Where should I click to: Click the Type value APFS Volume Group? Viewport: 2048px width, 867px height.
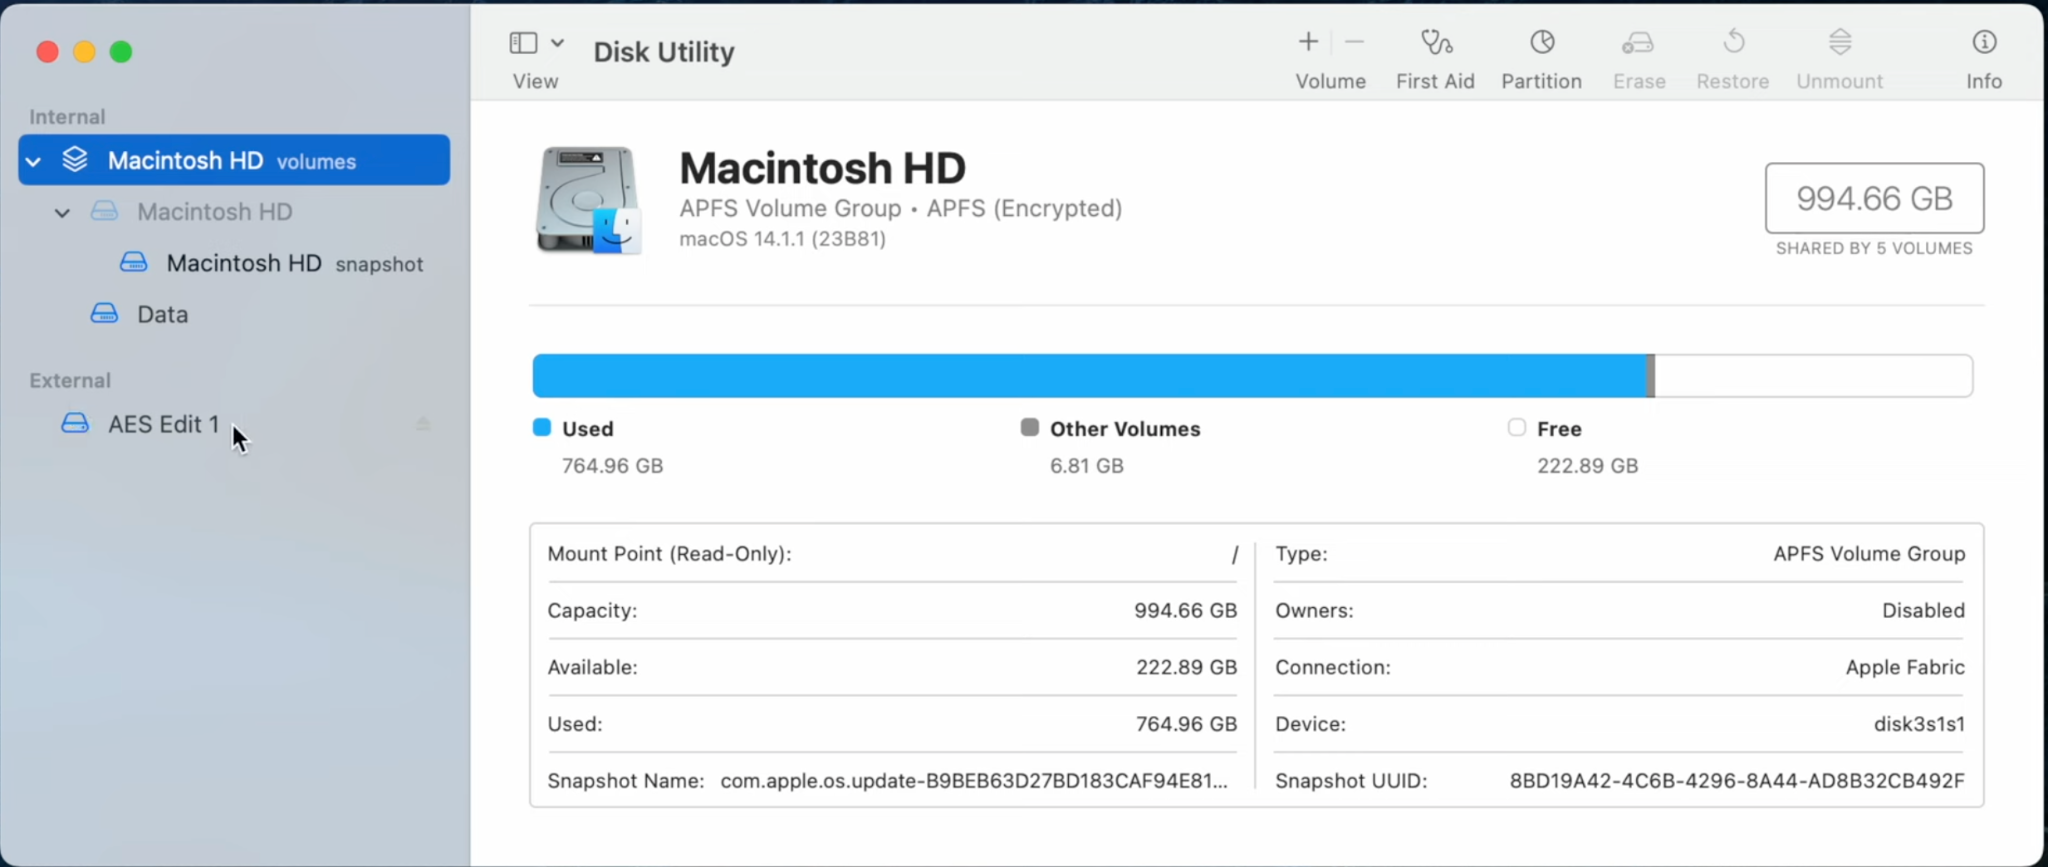(1869, 554)
